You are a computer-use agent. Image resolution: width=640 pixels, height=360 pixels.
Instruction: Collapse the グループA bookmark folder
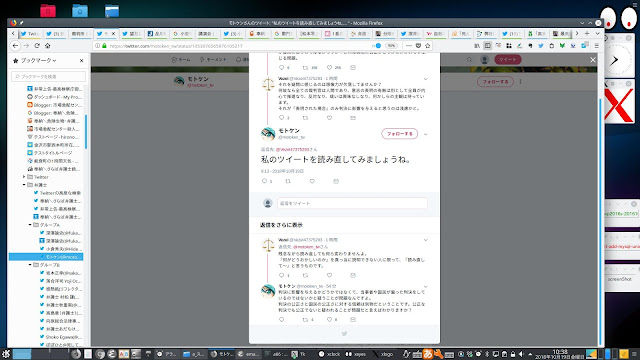click(x=30, y=224)
